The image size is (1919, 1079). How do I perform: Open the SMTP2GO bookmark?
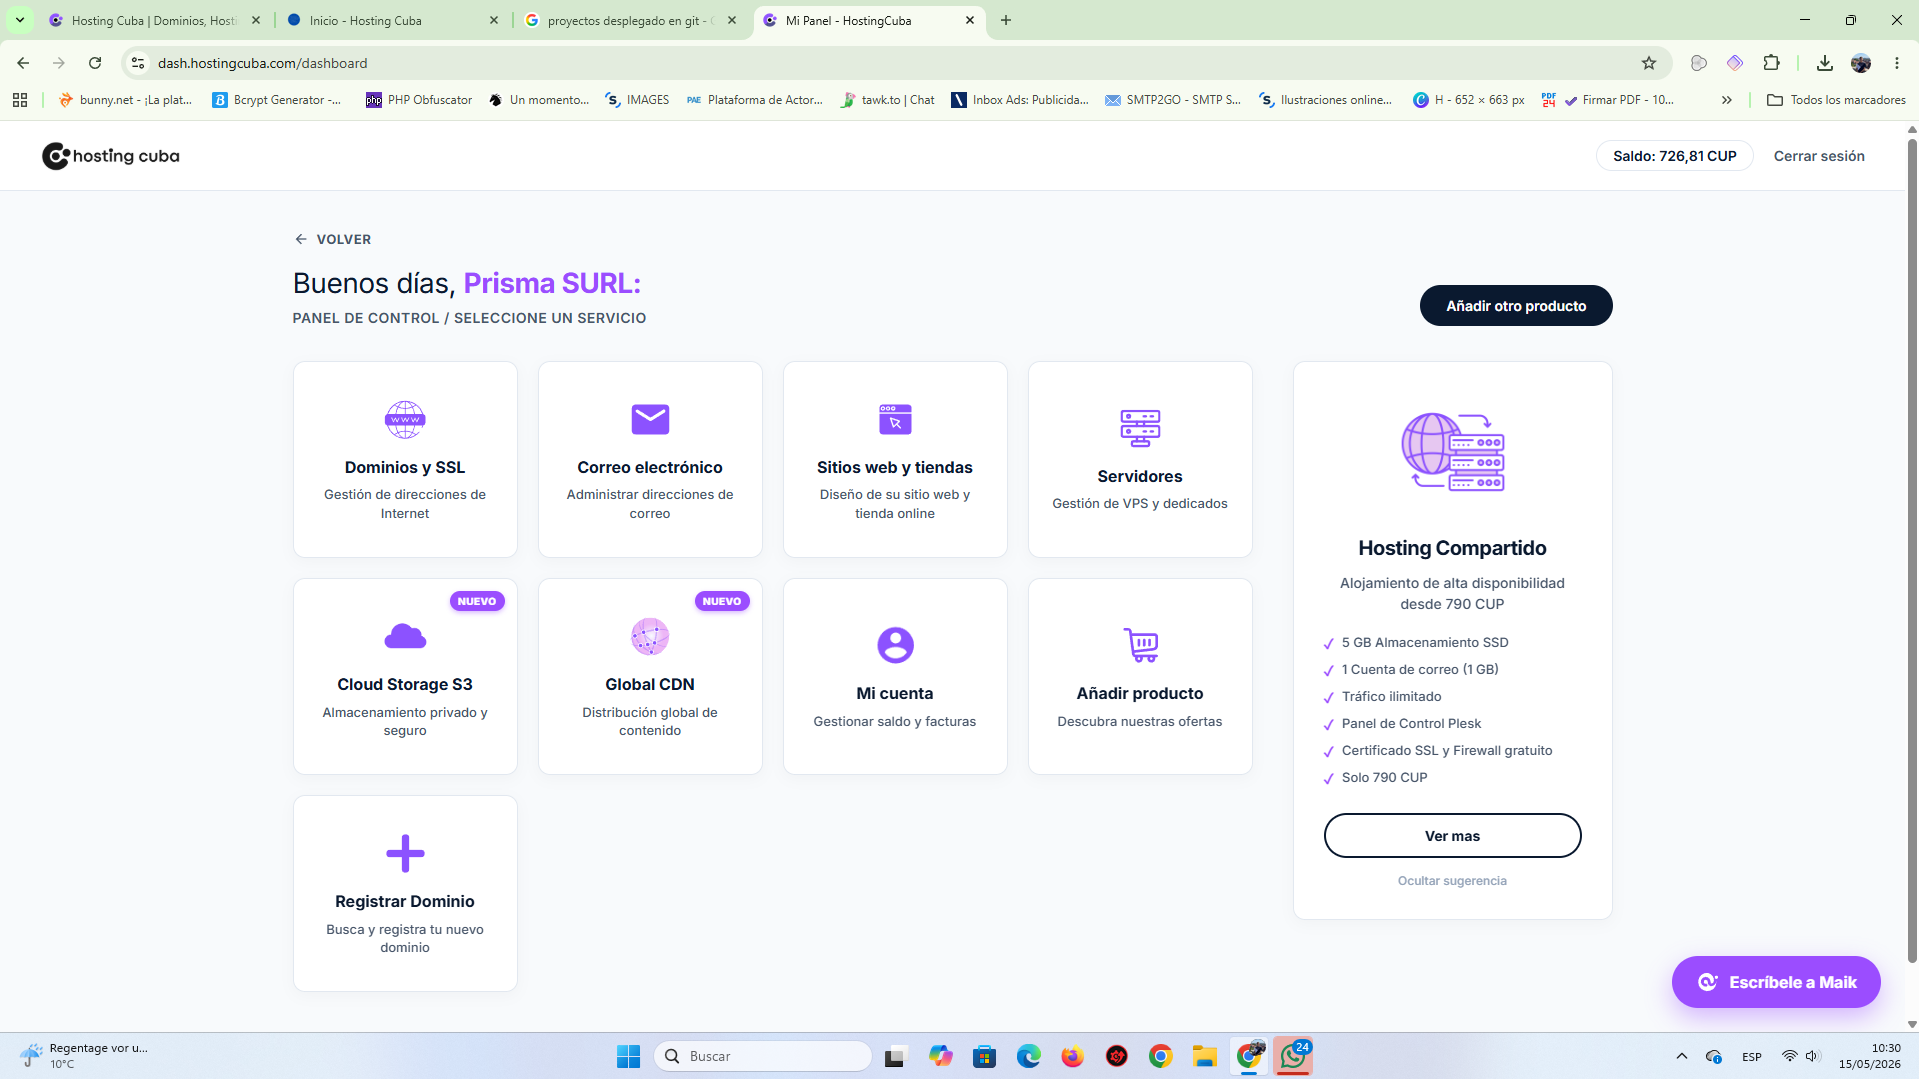pyautogui.click(x=1173, y=100)
